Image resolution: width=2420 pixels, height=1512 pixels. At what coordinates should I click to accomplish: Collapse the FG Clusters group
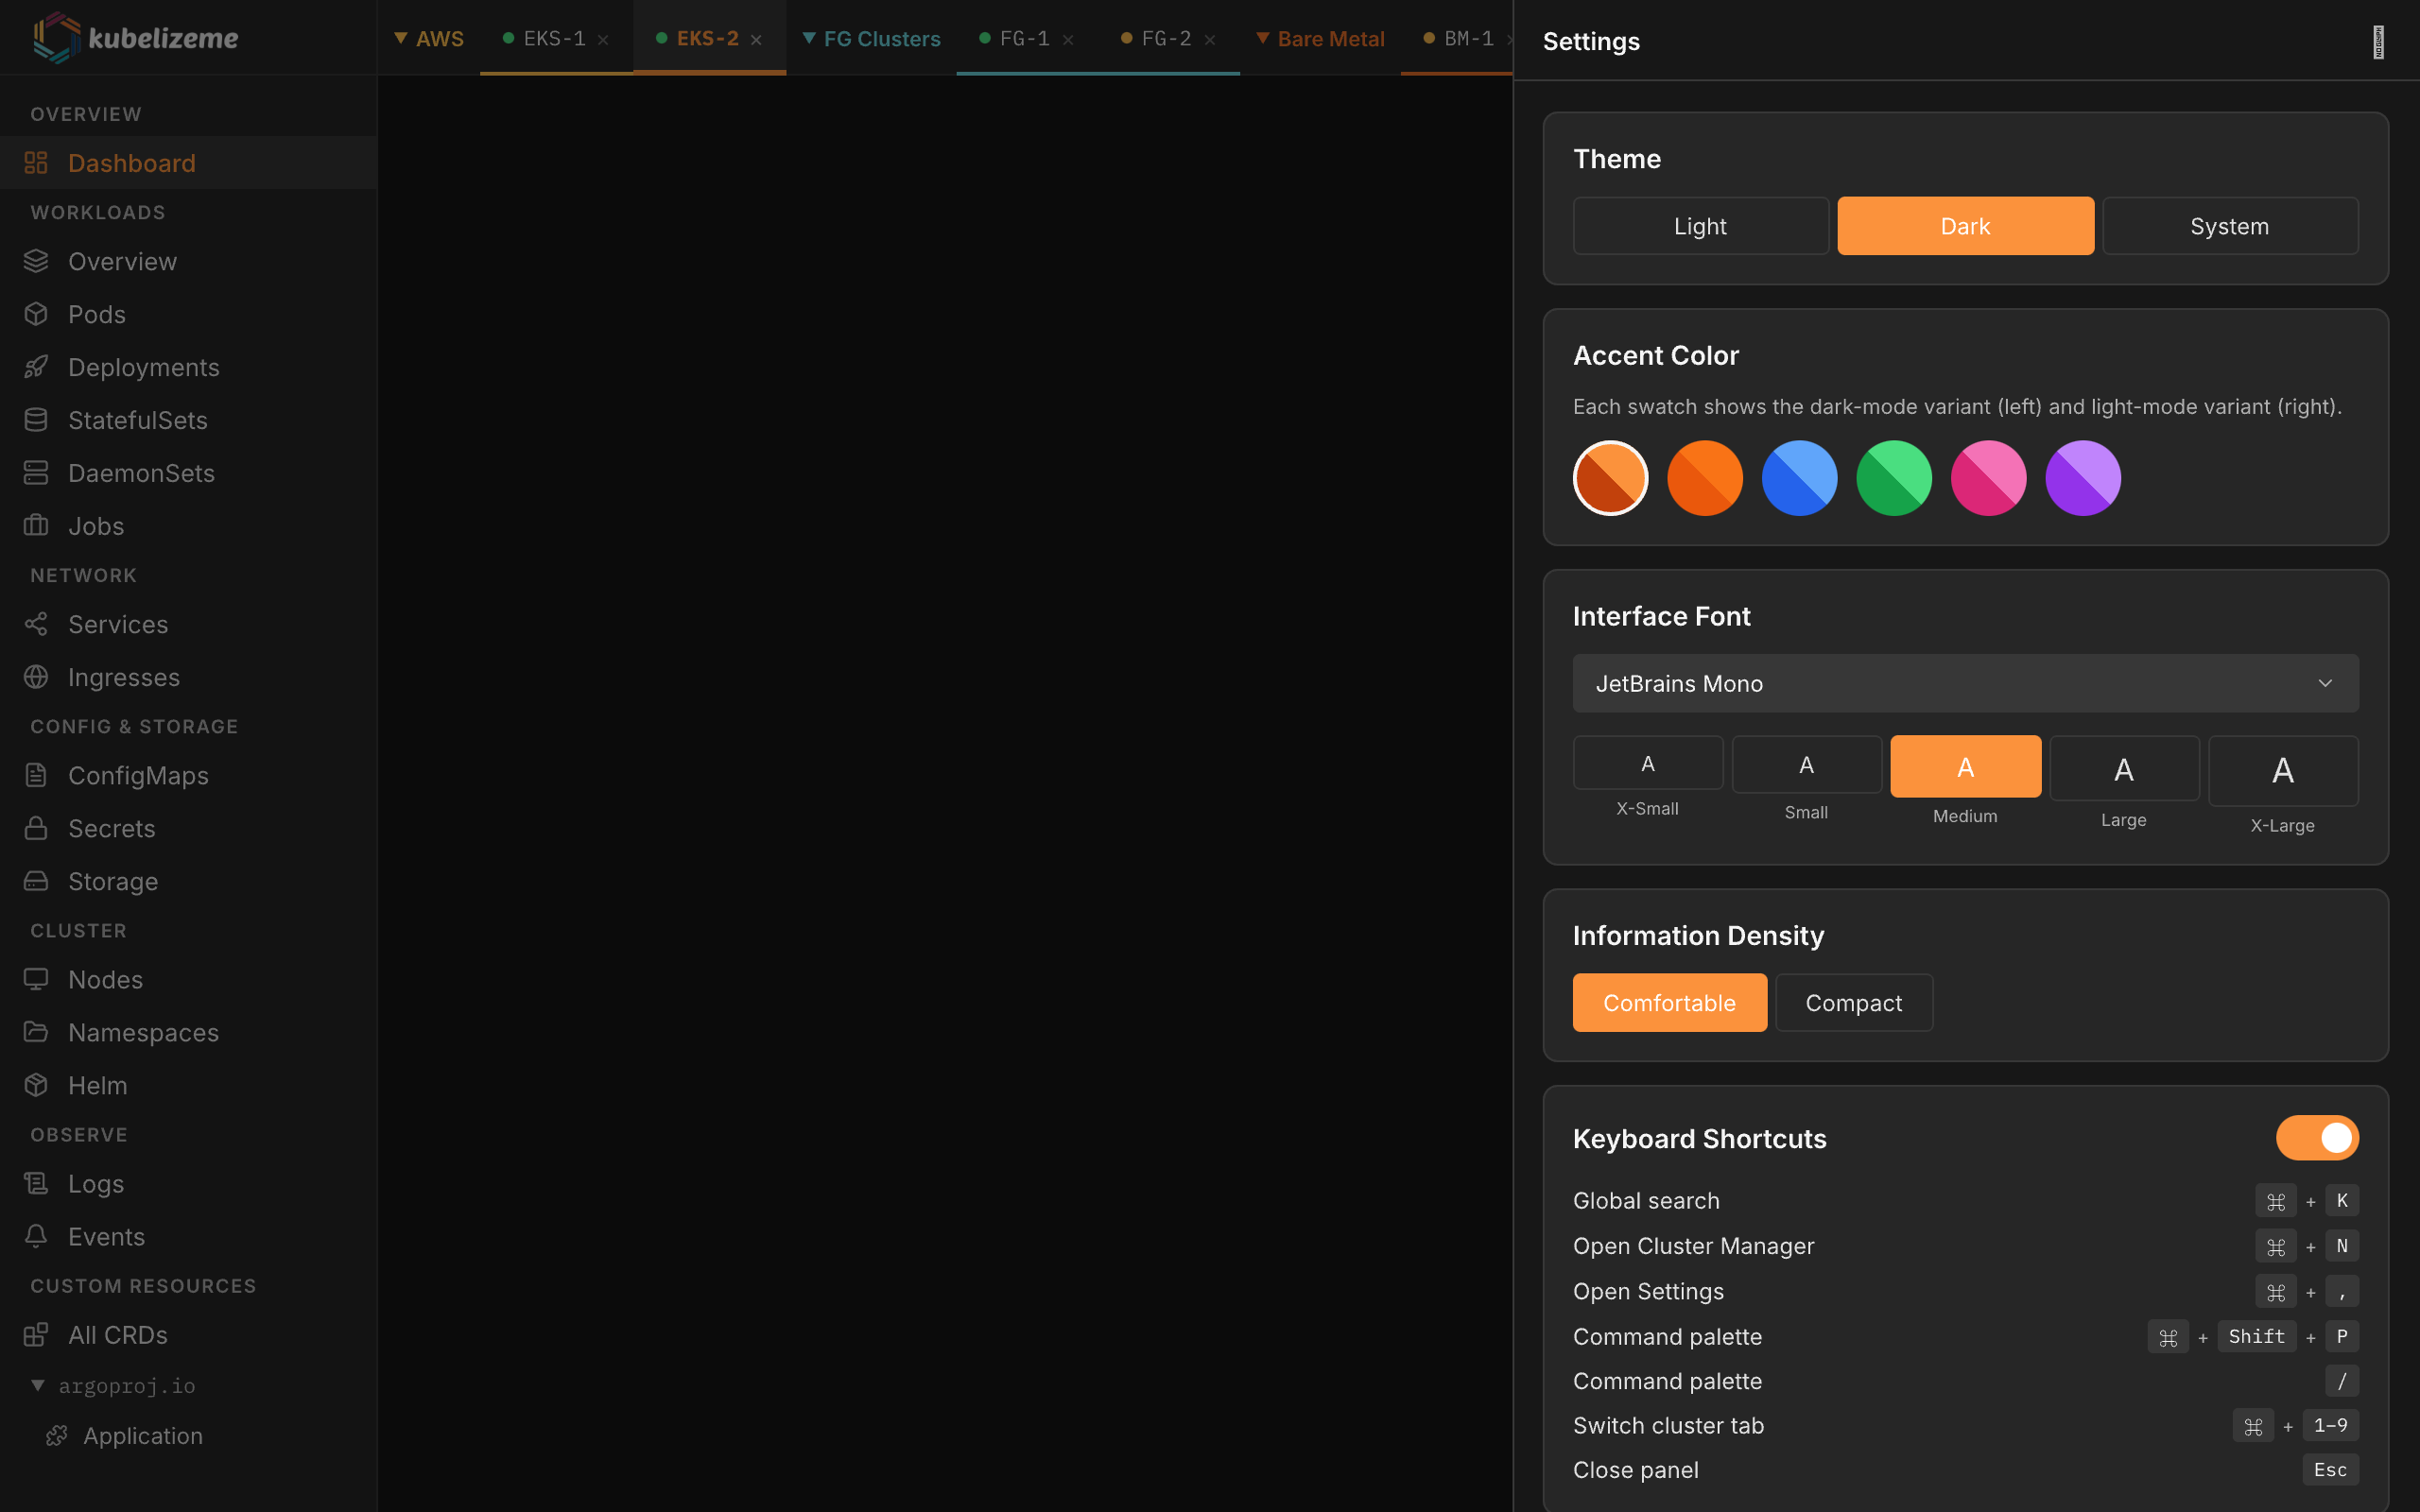pyautogui.click(x=870, y=38)
